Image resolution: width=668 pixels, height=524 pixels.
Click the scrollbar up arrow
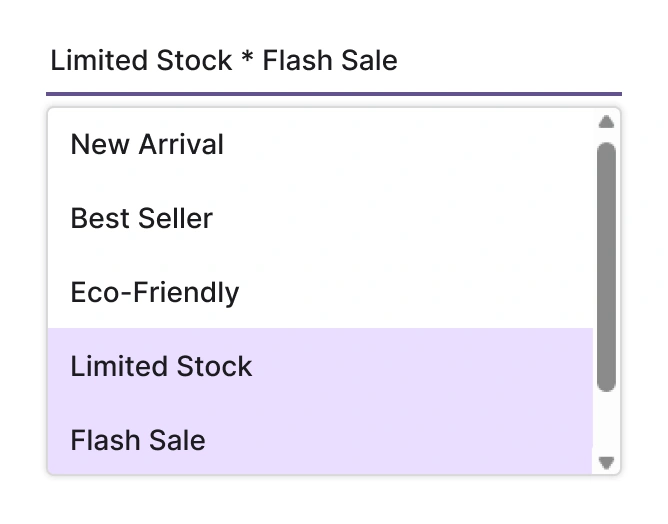click(x=605, y=123)
